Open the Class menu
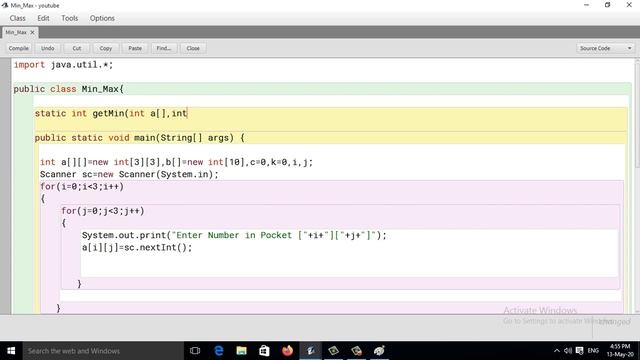640x360 pixels. click(18, 18)
